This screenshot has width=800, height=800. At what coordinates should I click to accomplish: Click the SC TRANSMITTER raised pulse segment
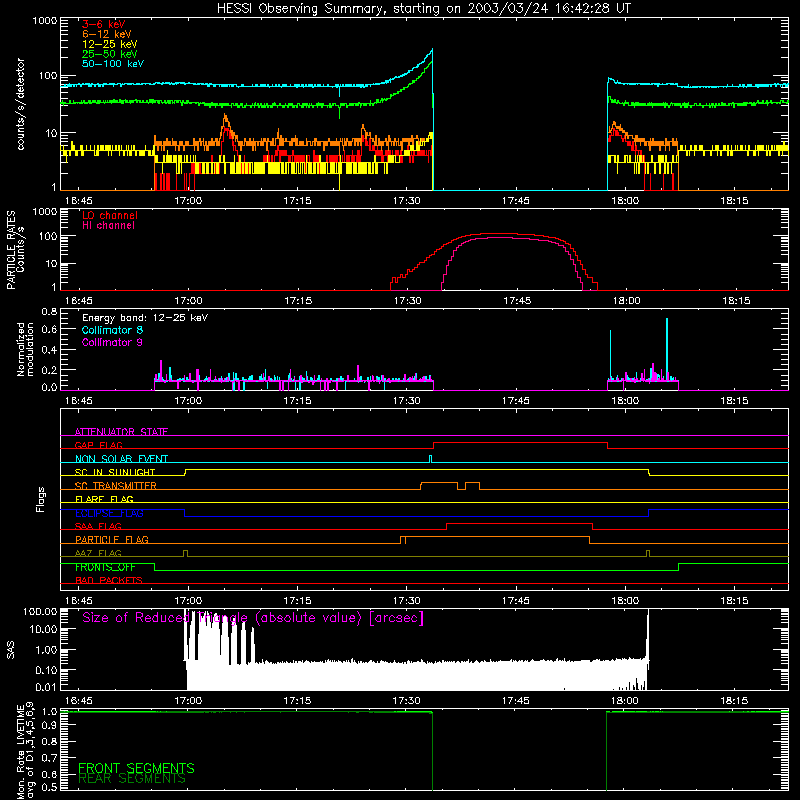tap(439, 483)
